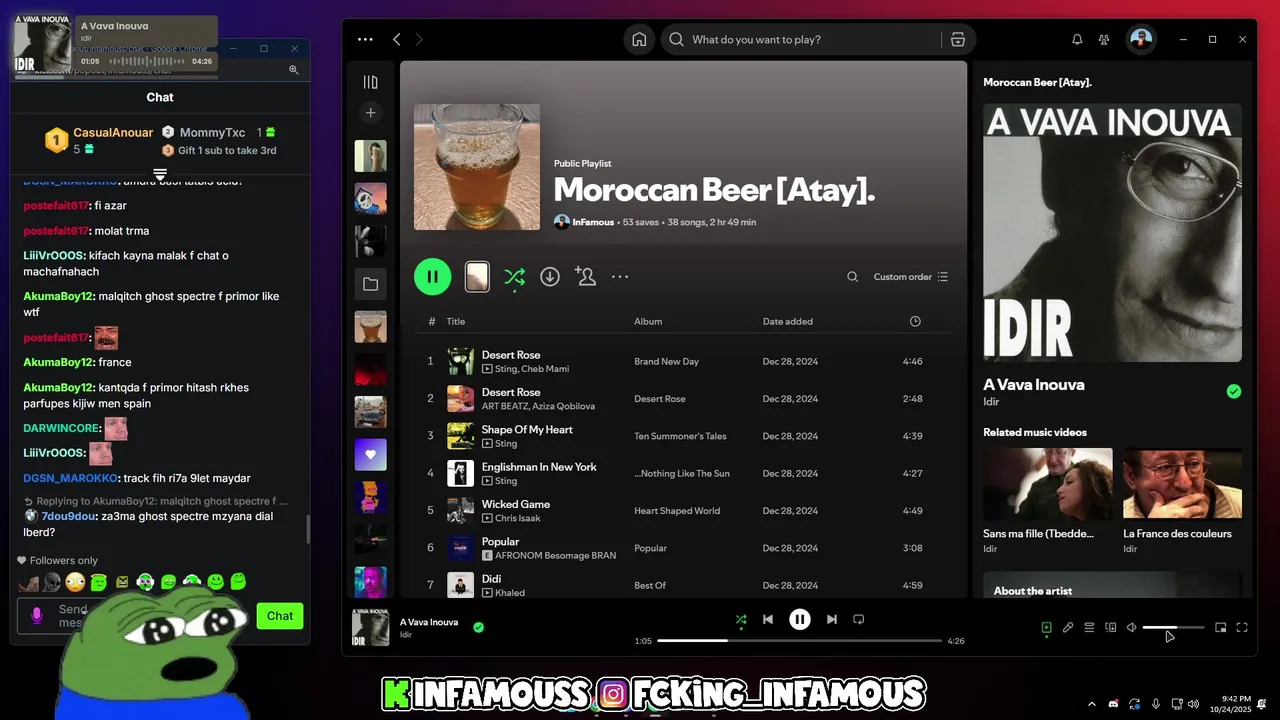Open Spotify notifications bell
The image size is (1280, 720).
tap(1077, 40)
